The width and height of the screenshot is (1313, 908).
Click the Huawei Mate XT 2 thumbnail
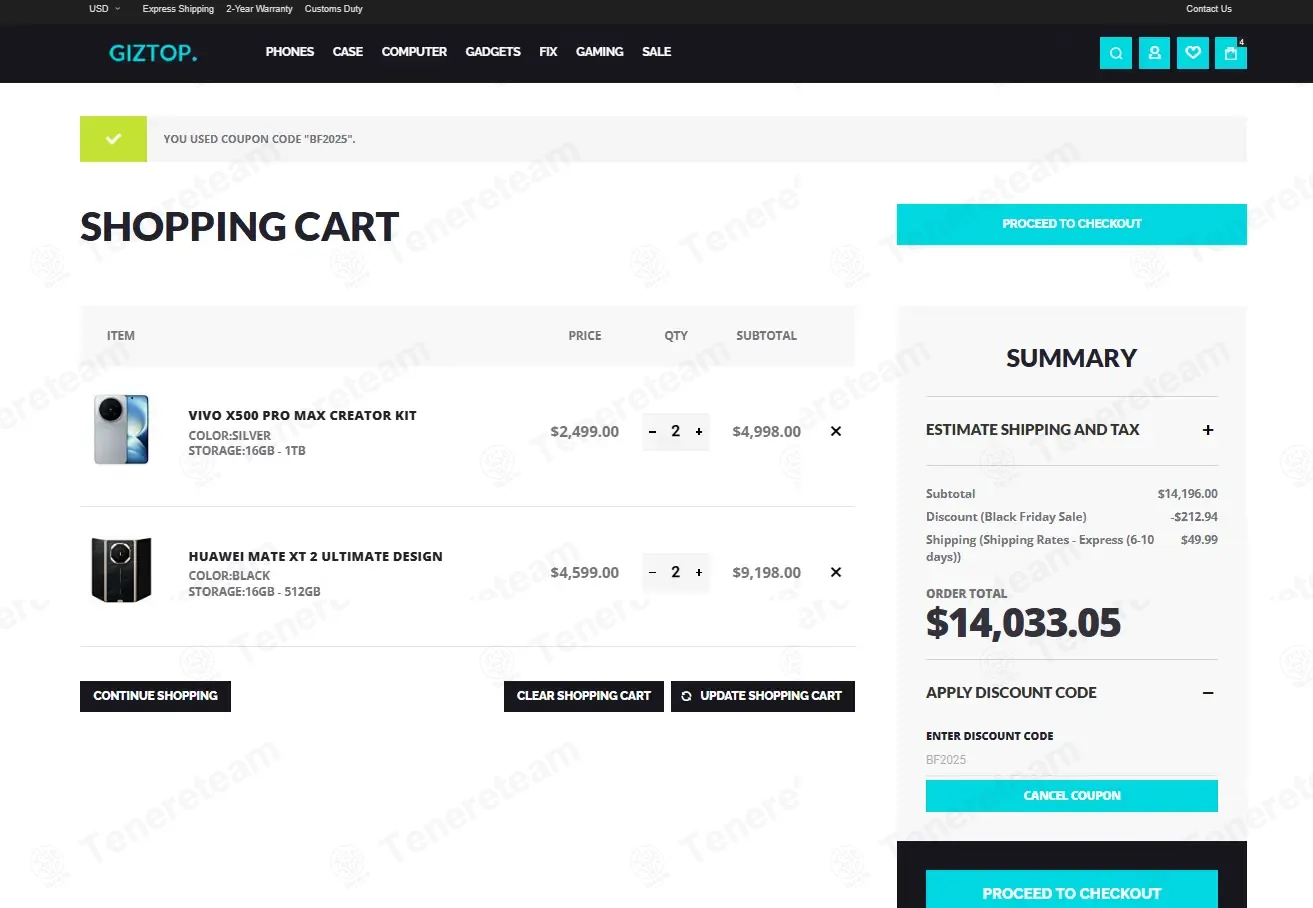(121, 570)
